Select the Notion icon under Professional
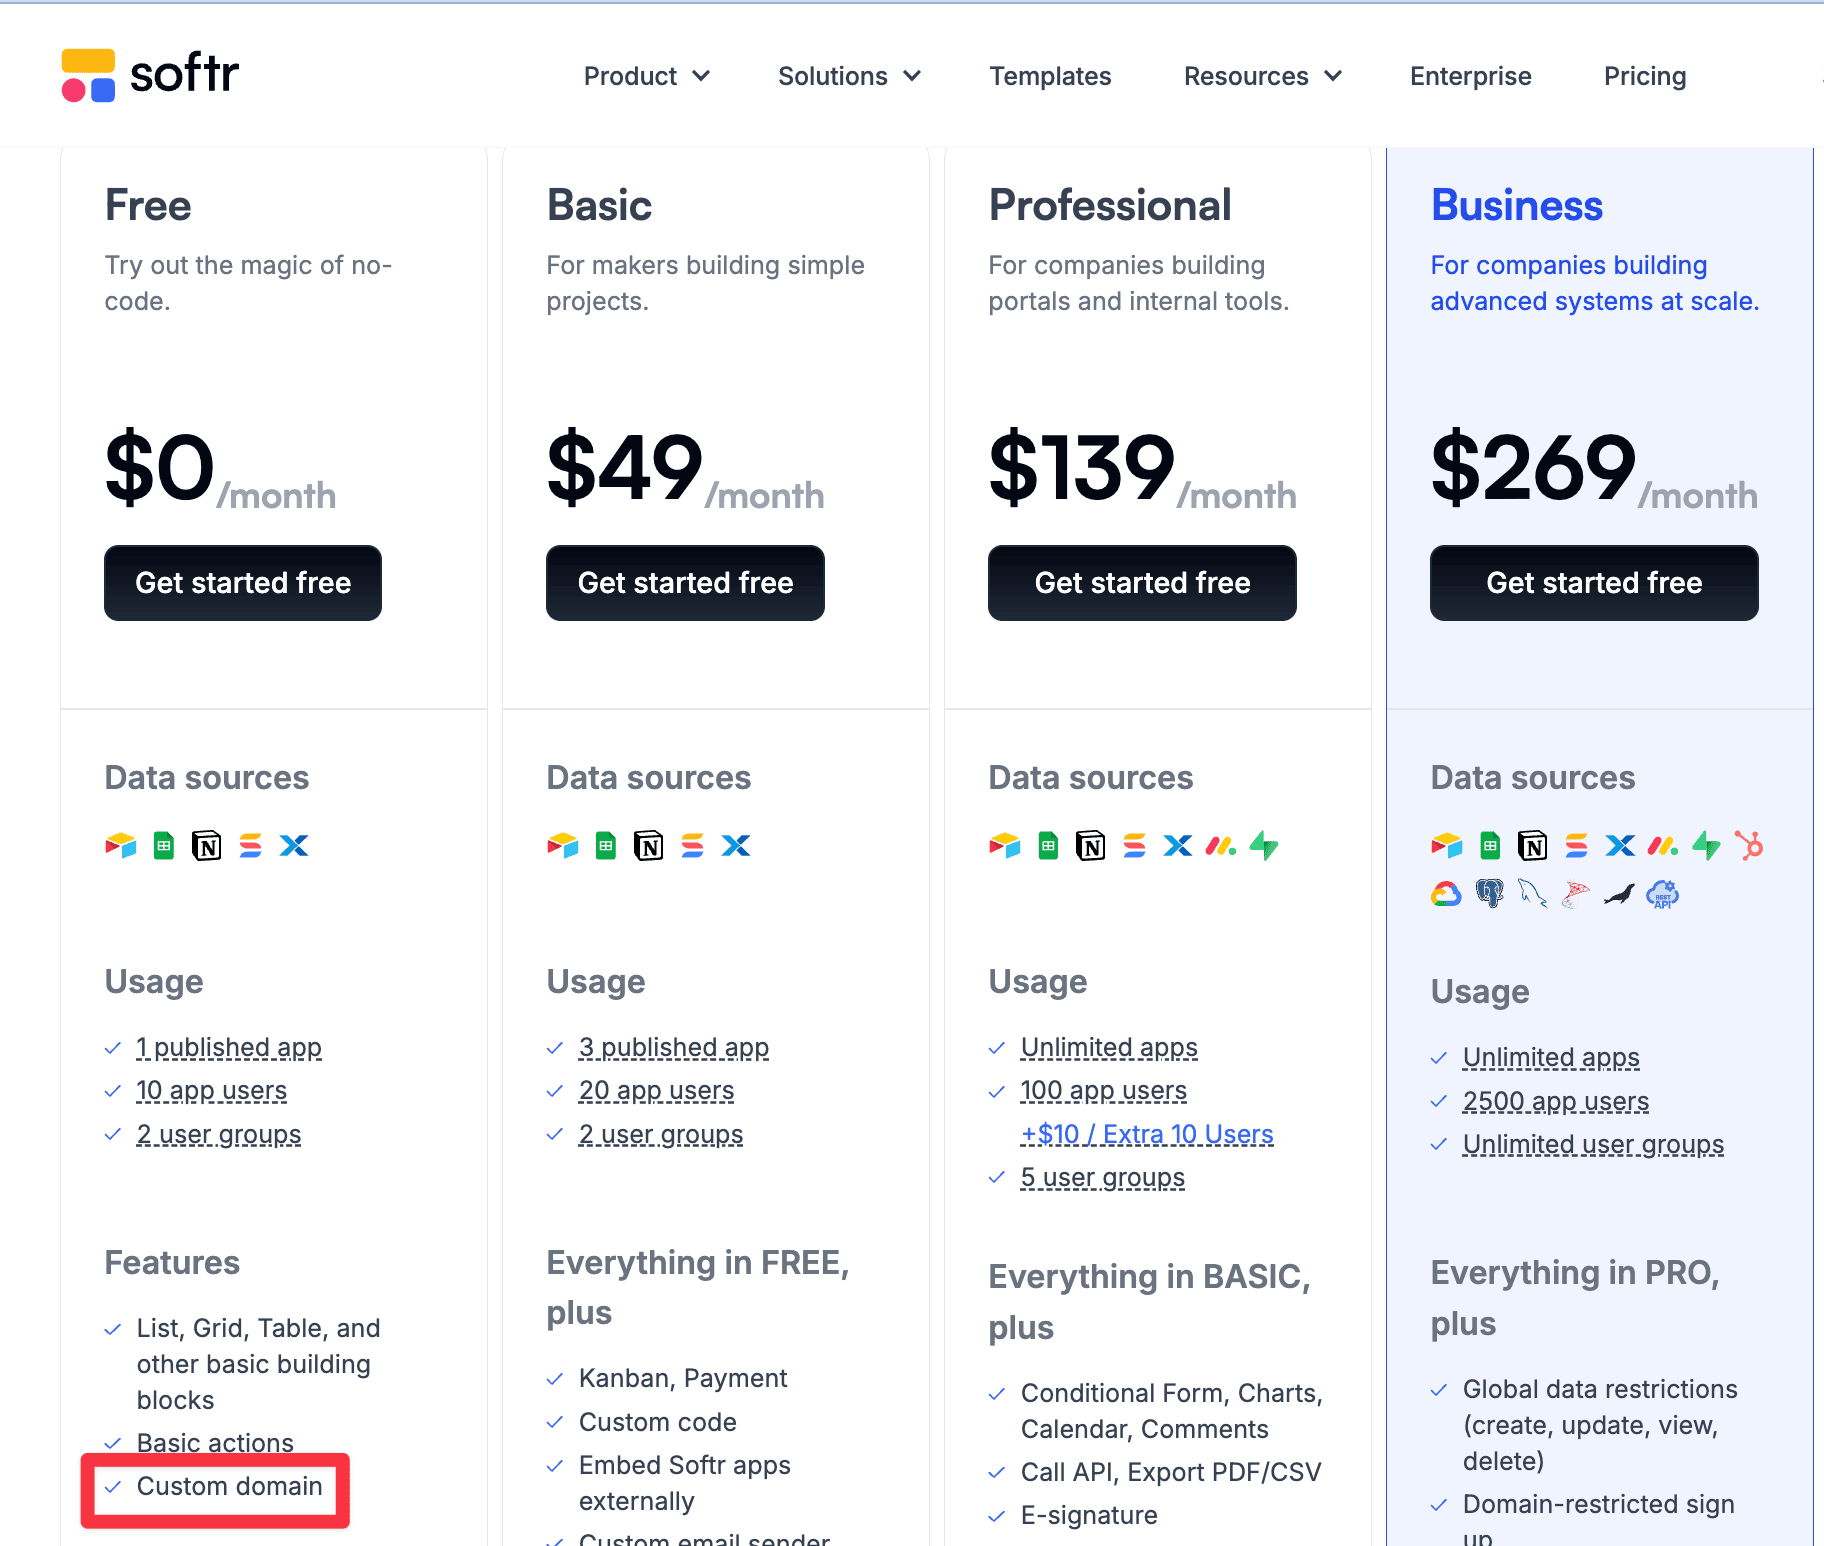Screen dimensions: 1824x1546 (1090, 845)
